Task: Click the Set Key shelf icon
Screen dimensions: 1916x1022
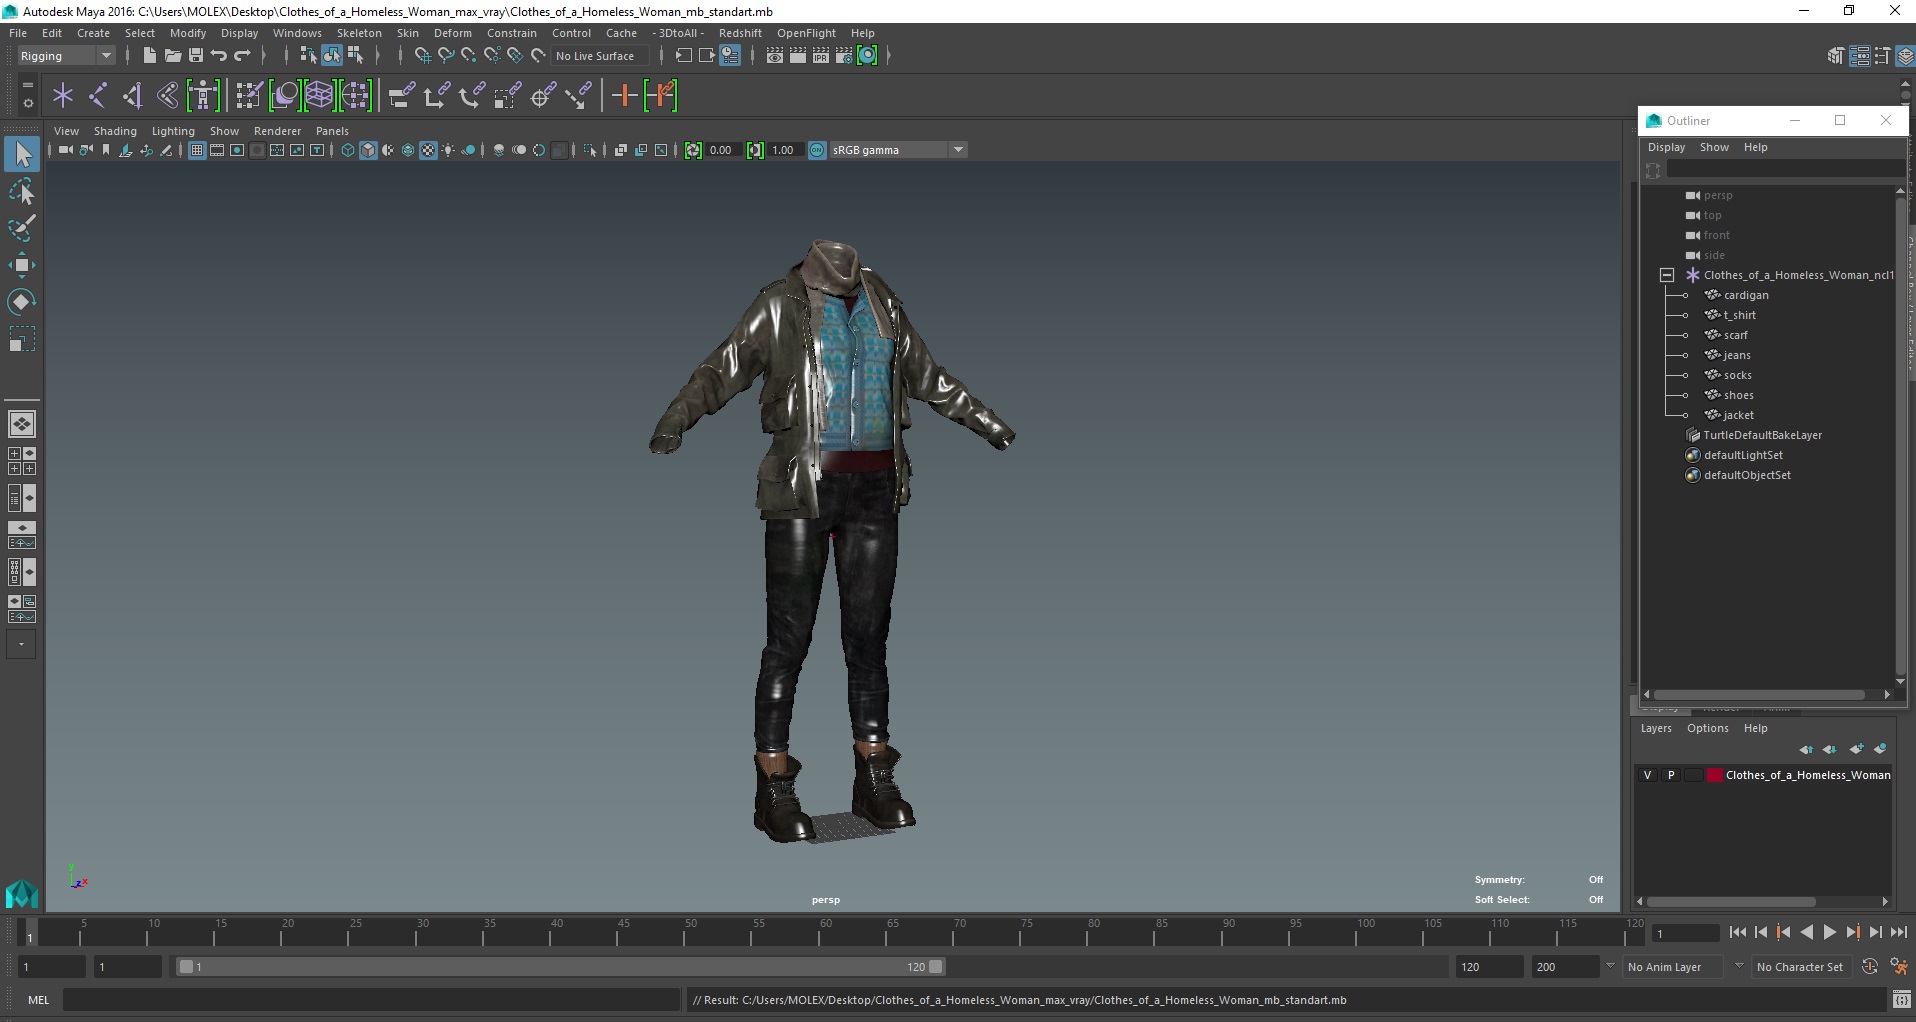Action: tap(624, 96)
